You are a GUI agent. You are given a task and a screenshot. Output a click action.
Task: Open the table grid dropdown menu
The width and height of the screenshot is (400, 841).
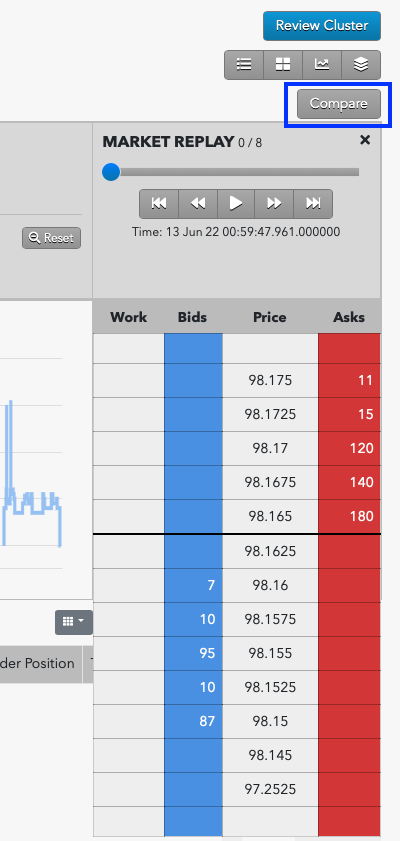tap(73, 622)
